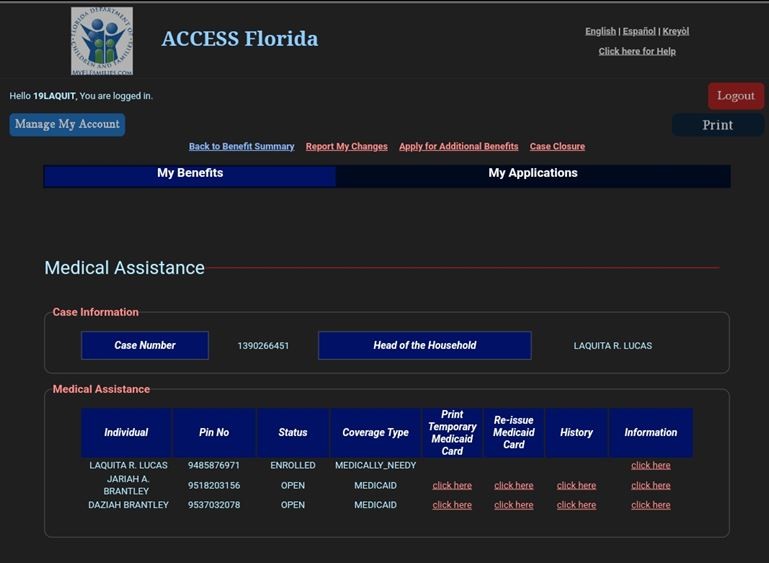Click pin number 9537032078

tap(214, 505)
